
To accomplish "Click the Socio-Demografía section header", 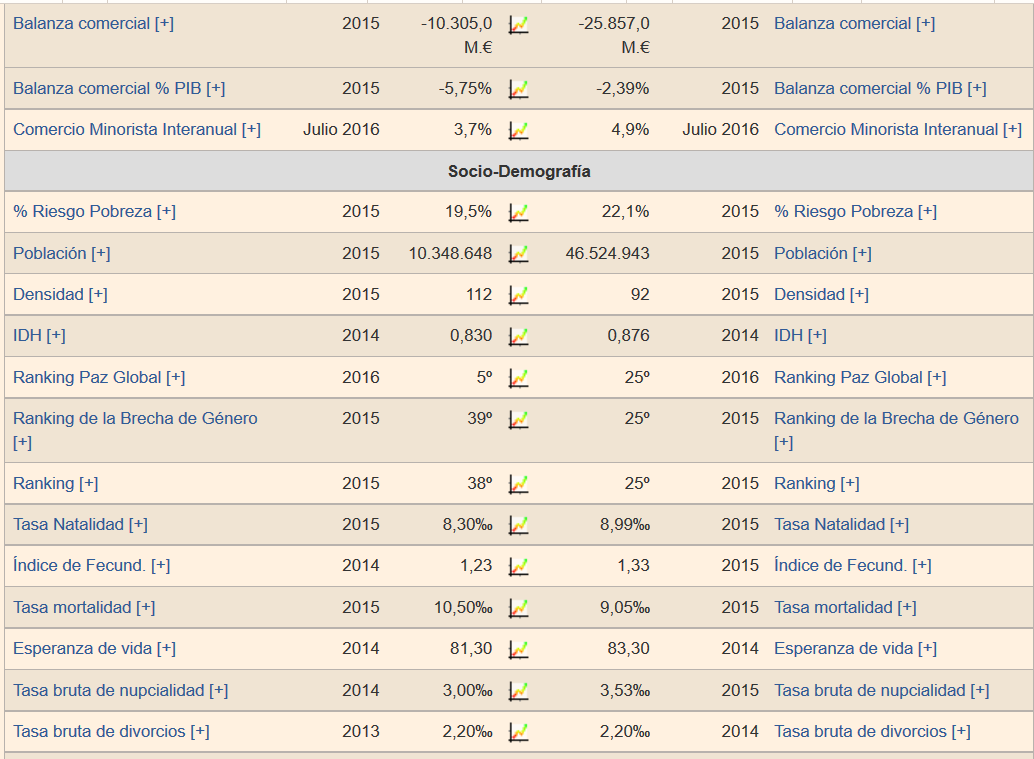I will 519,171.
